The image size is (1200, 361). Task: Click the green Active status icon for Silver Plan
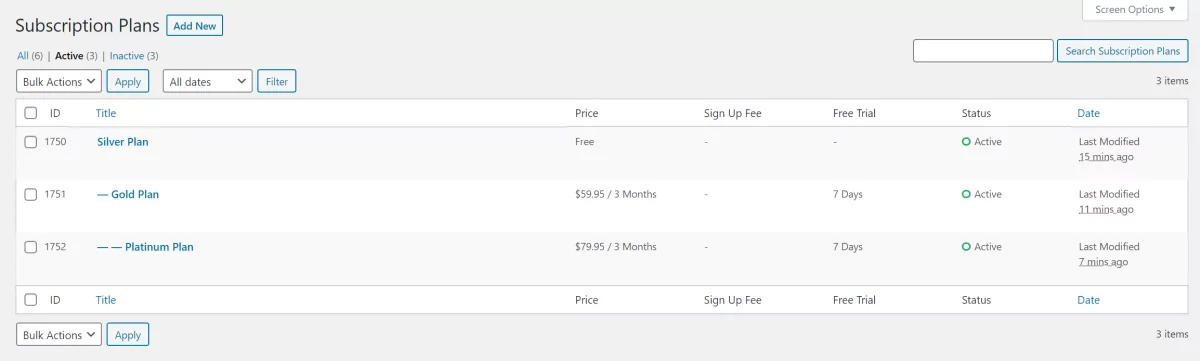tap(966, 142)
